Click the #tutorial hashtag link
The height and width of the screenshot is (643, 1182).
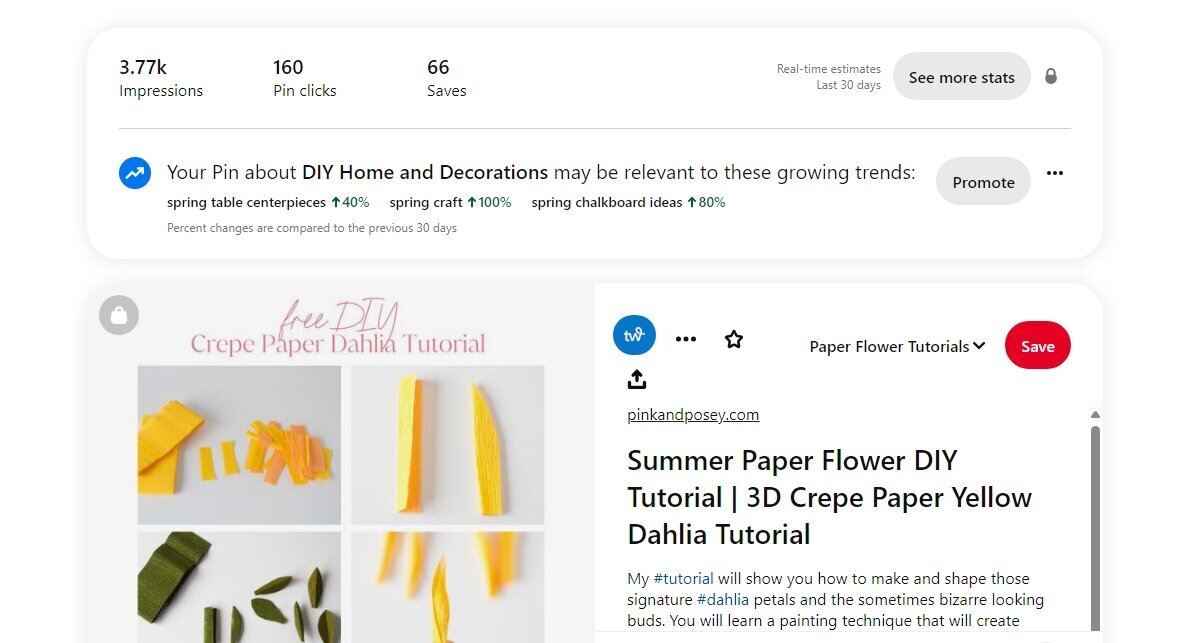coord(683,578)
